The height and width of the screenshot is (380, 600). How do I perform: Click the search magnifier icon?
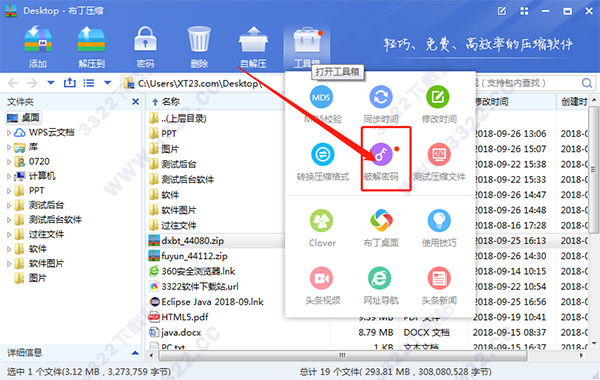tap(587, 83)
